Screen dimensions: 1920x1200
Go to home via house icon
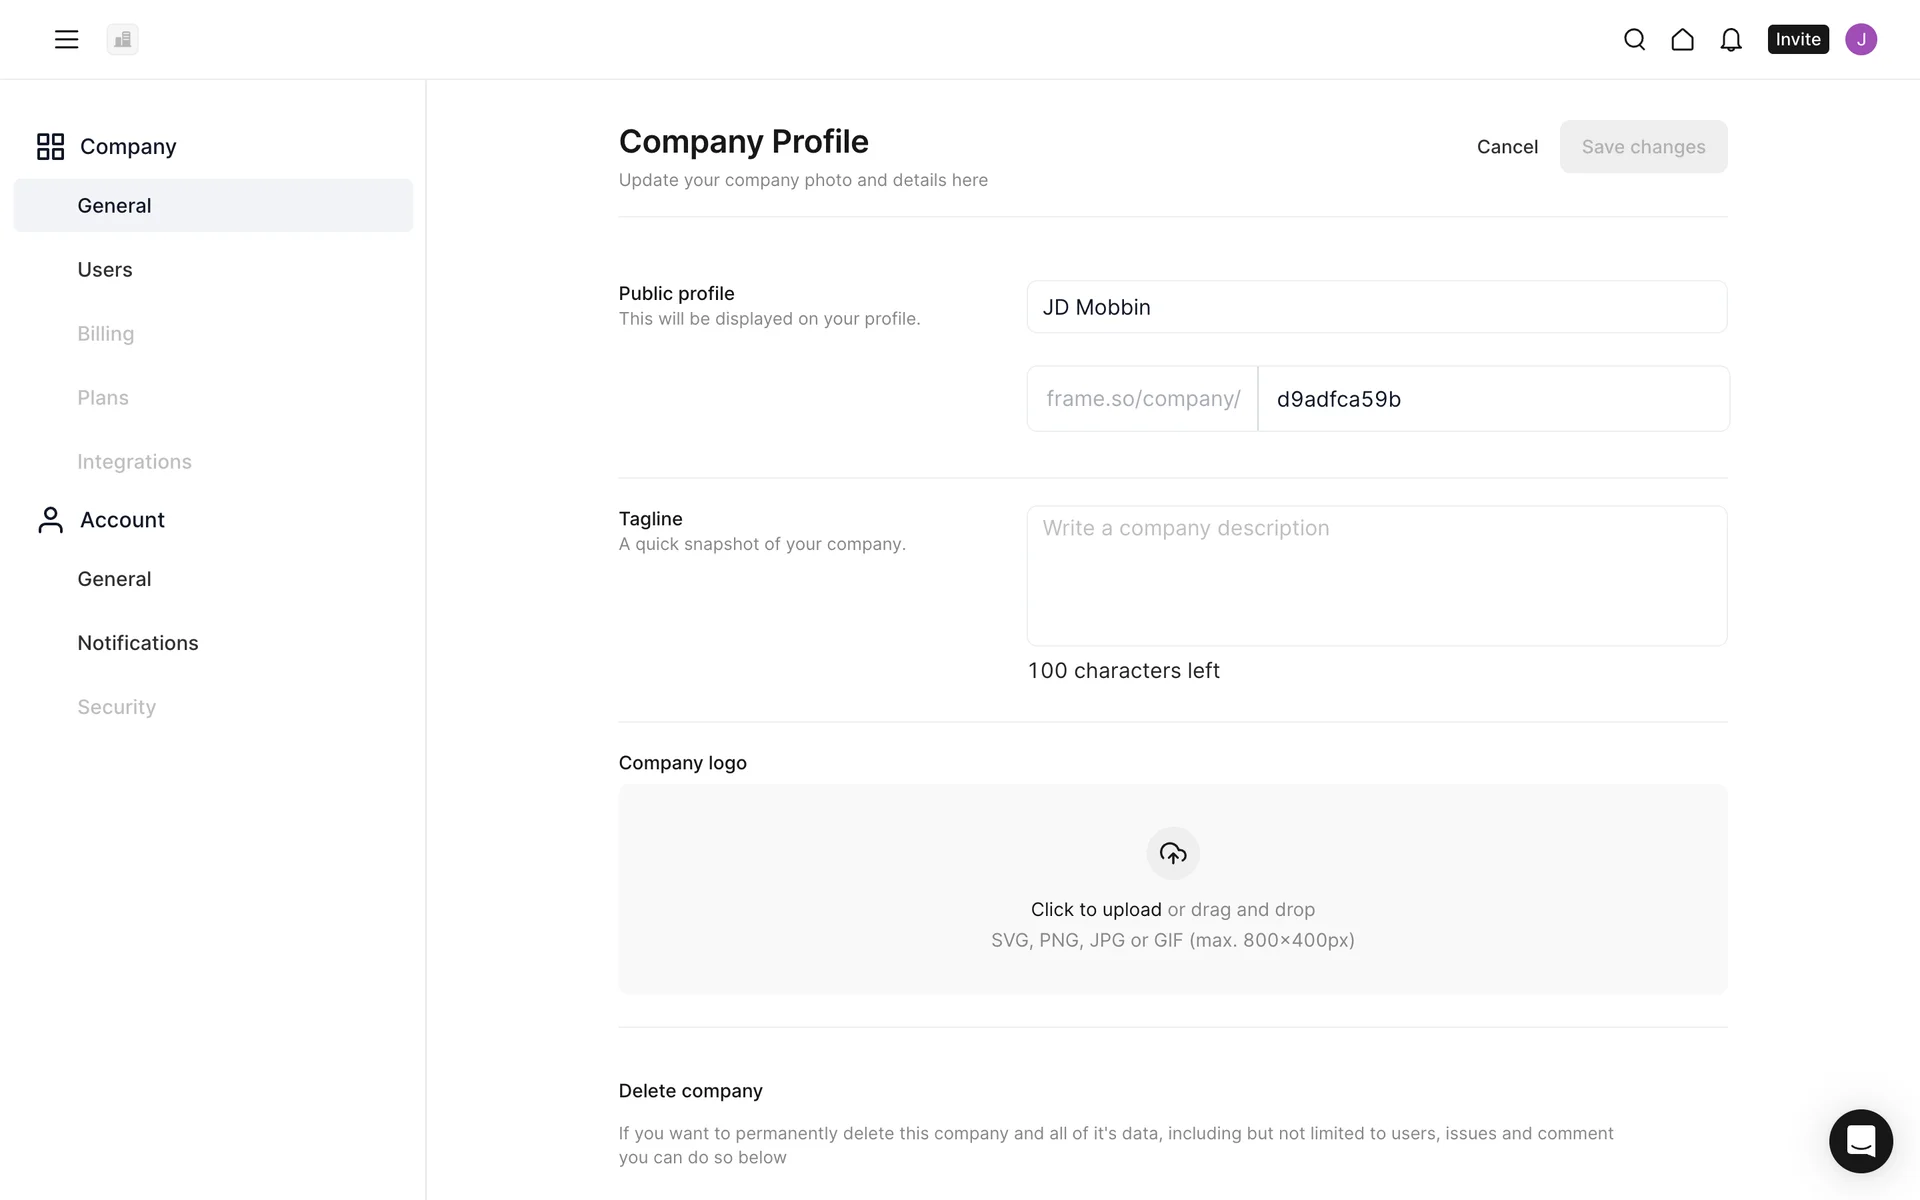pyautogui.click(x=1682, y=39)
